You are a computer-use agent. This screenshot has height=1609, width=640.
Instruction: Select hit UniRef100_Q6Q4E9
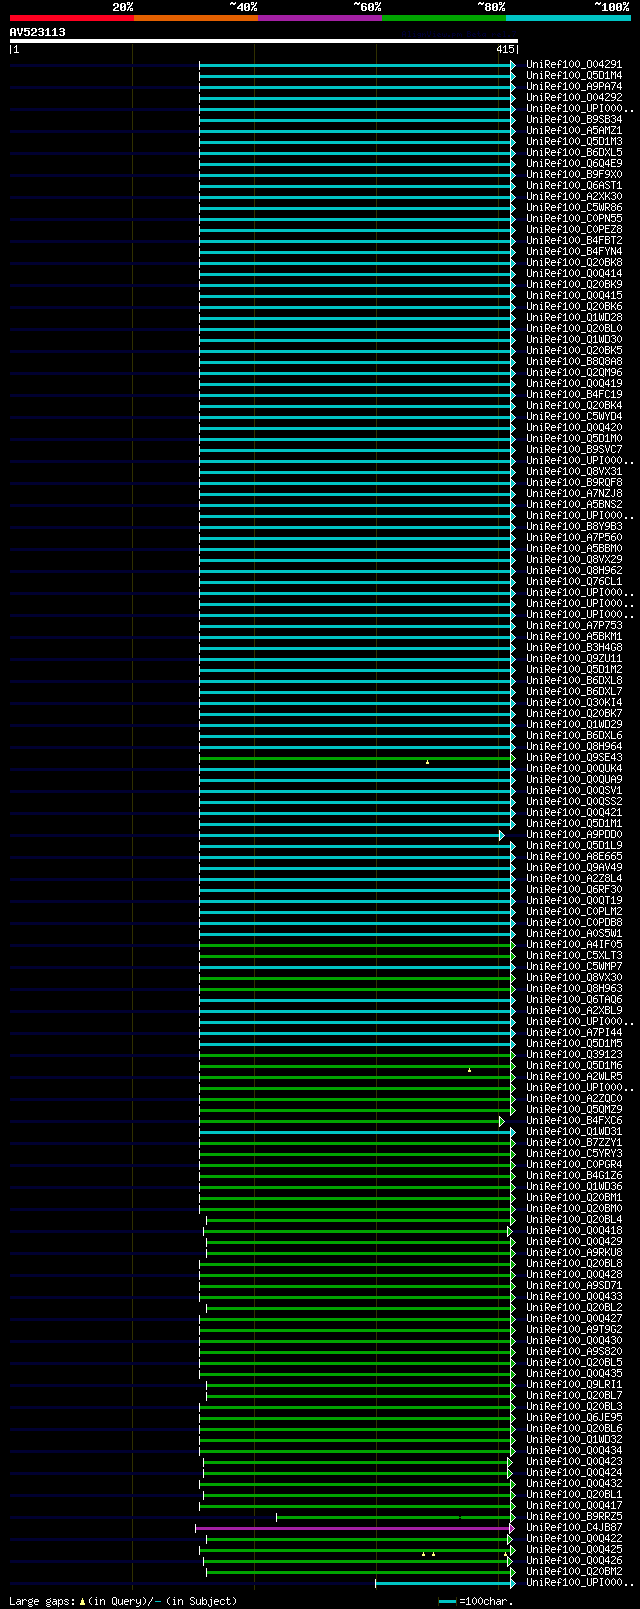click(574, 163)
